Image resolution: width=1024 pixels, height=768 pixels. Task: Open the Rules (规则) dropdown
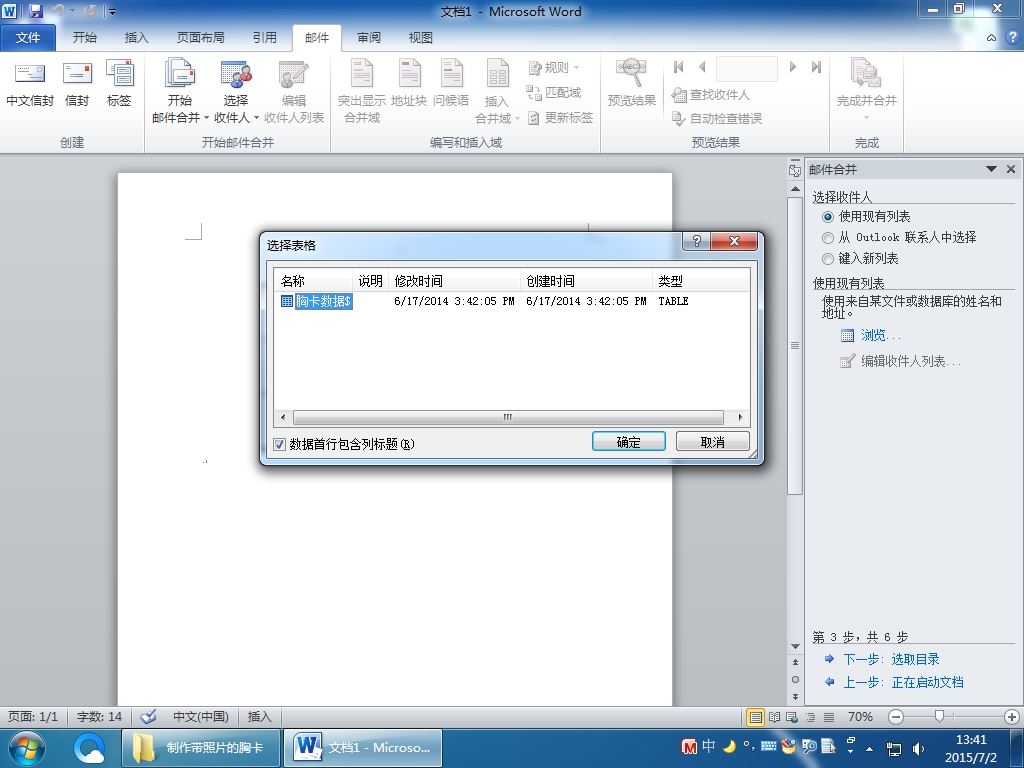coord(554,67)
